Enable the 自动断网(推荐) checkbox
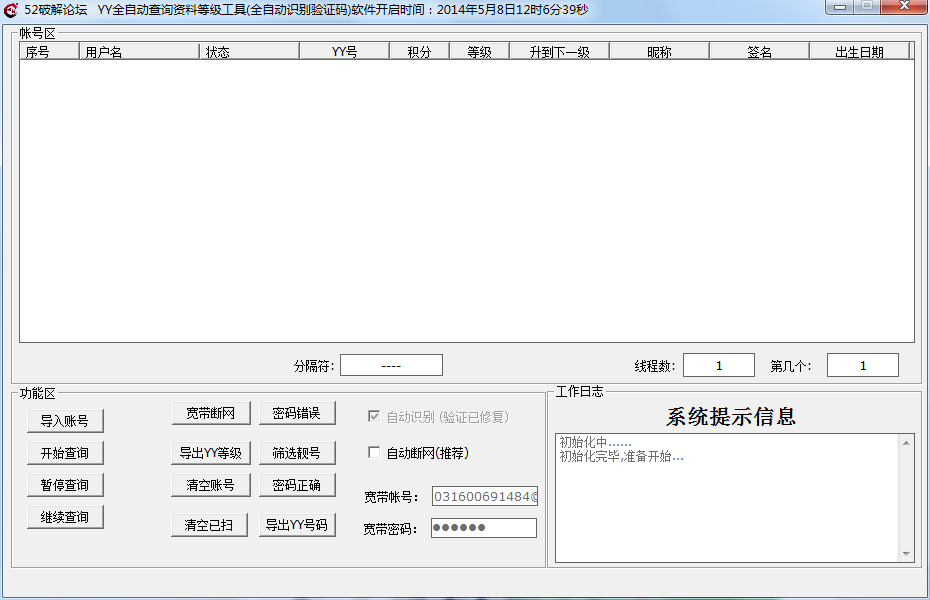This screenshot has height=600, width=930. (x=374, y=452)
